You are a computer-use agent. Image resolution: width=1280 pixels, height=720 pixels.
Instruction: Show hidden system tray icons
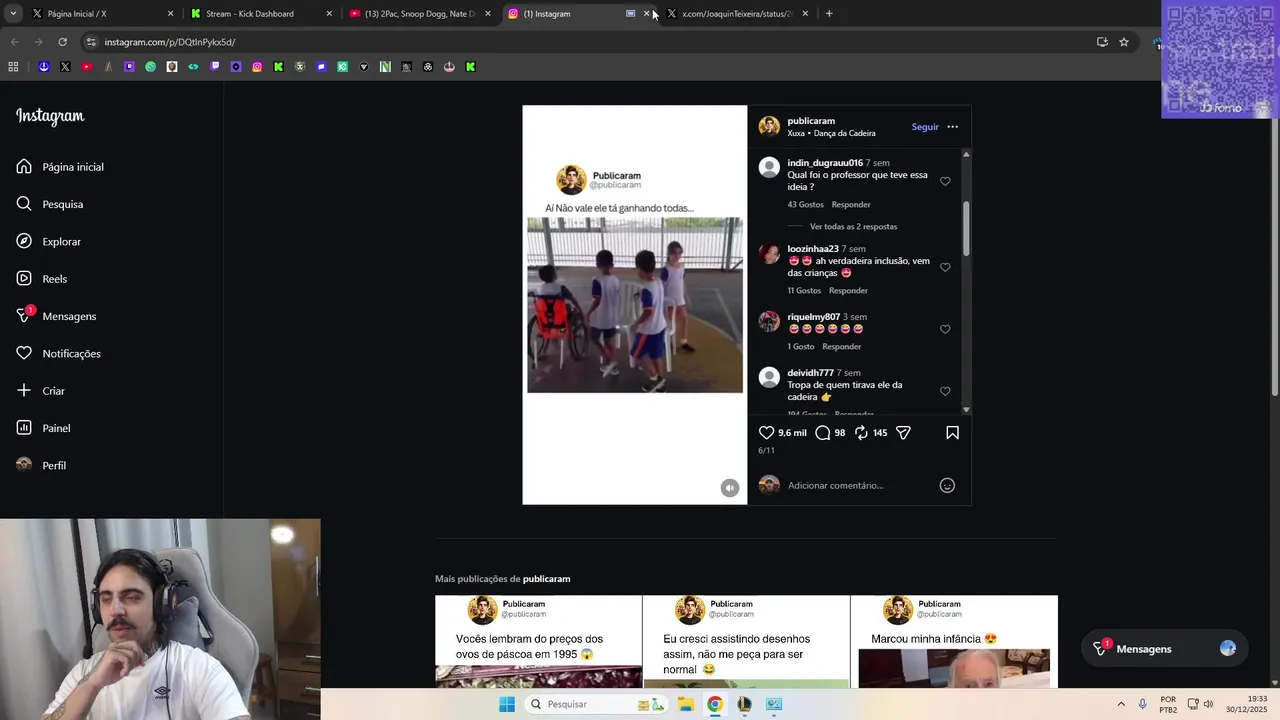(1121, 704)
